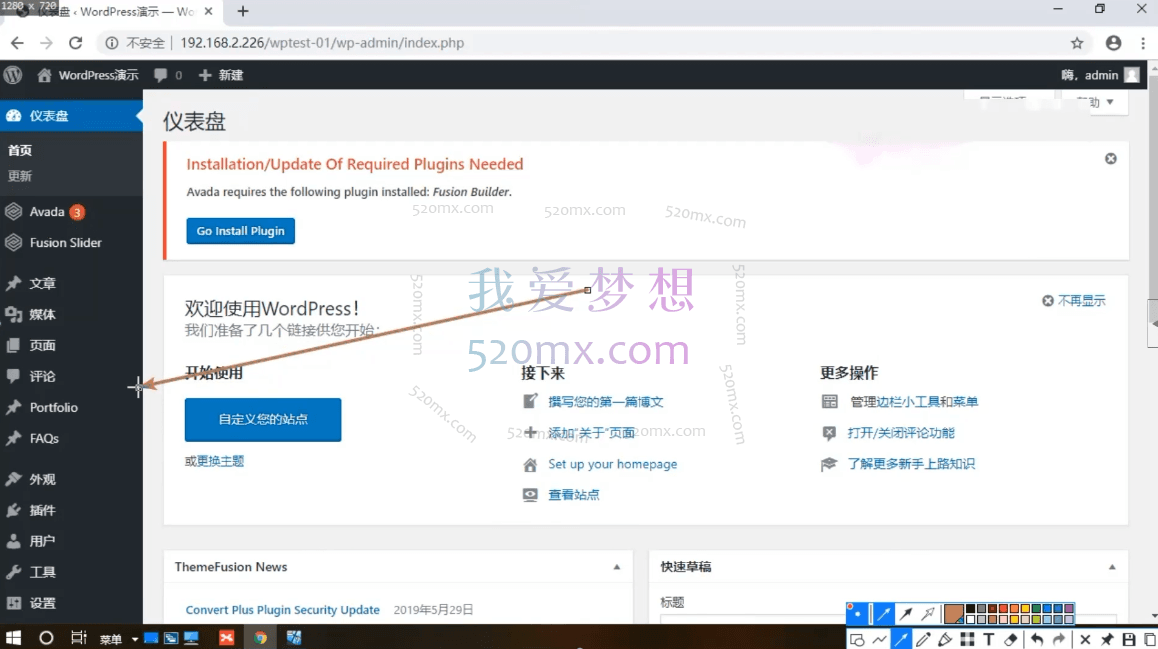
Task: Select the Eraser tool in the annotation toolbar
Action: (1011, 638)
